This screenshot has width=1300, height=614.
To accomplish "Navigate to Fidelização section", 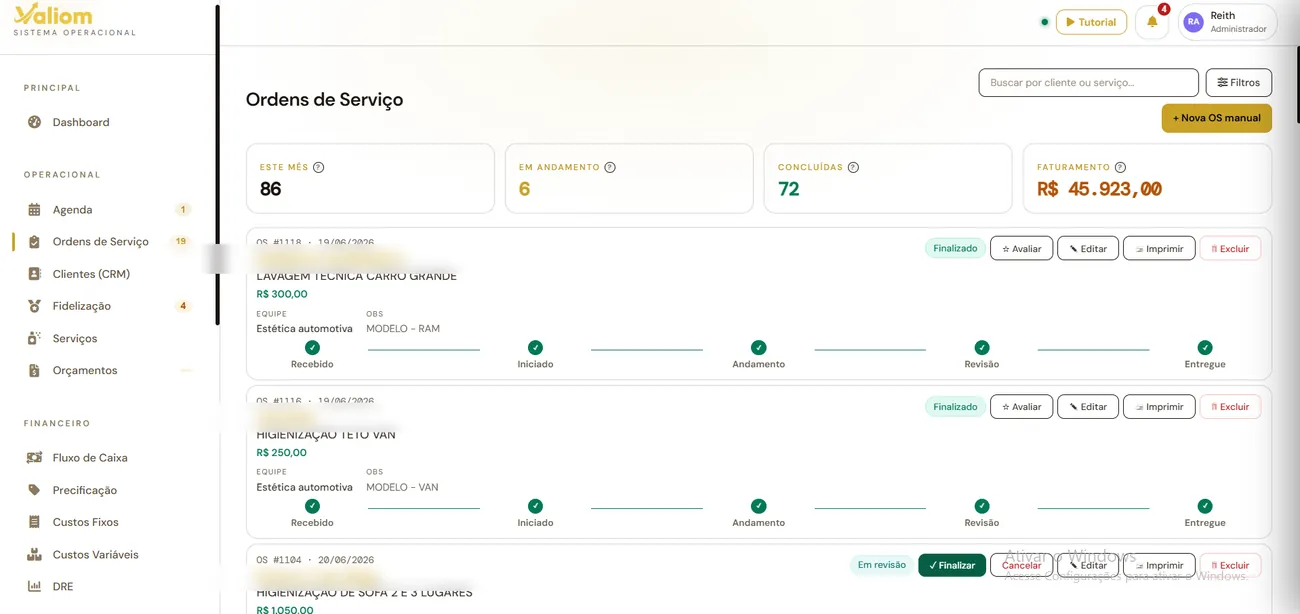I will [x=82, y=306].
